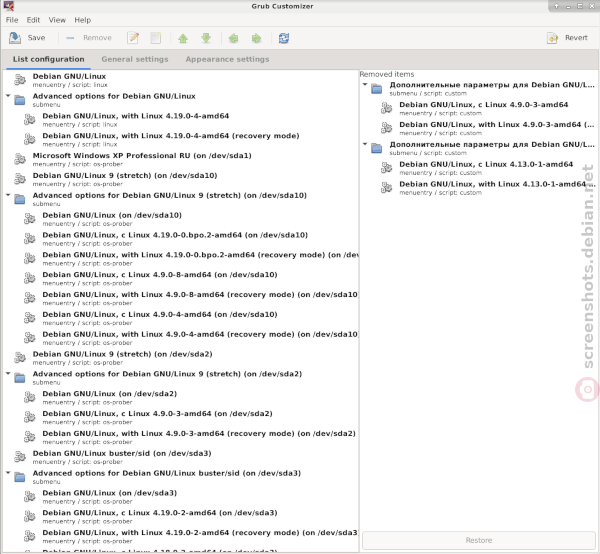Screen dimensions: 600x554
Task: Switch to Appearance settings tab
Action: tap(227, 59)
